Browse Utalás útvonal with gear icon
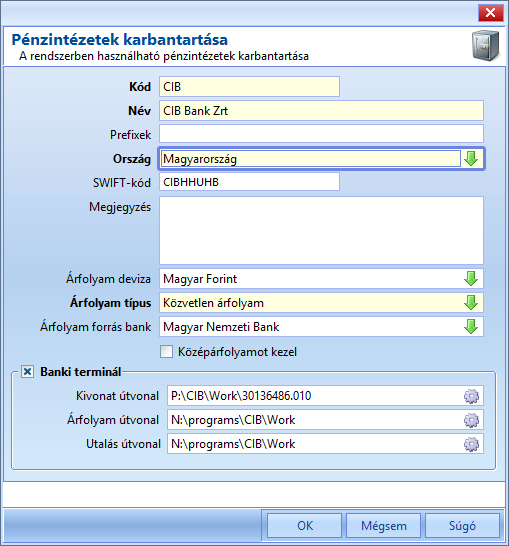 tap(471, 444)
